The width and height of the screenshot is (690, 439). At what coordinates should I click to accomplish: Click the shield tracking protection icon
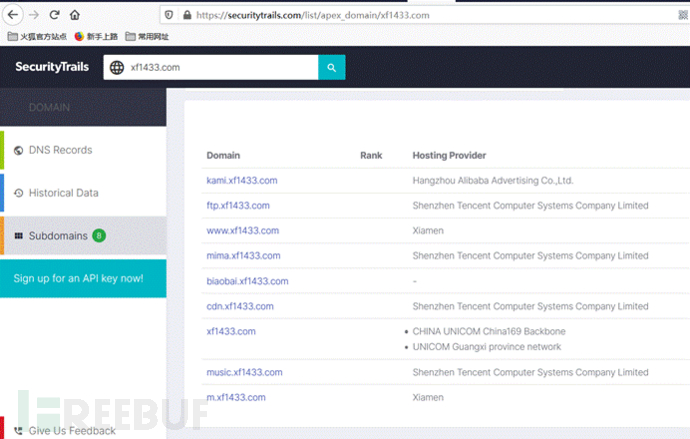pos(169,15)
